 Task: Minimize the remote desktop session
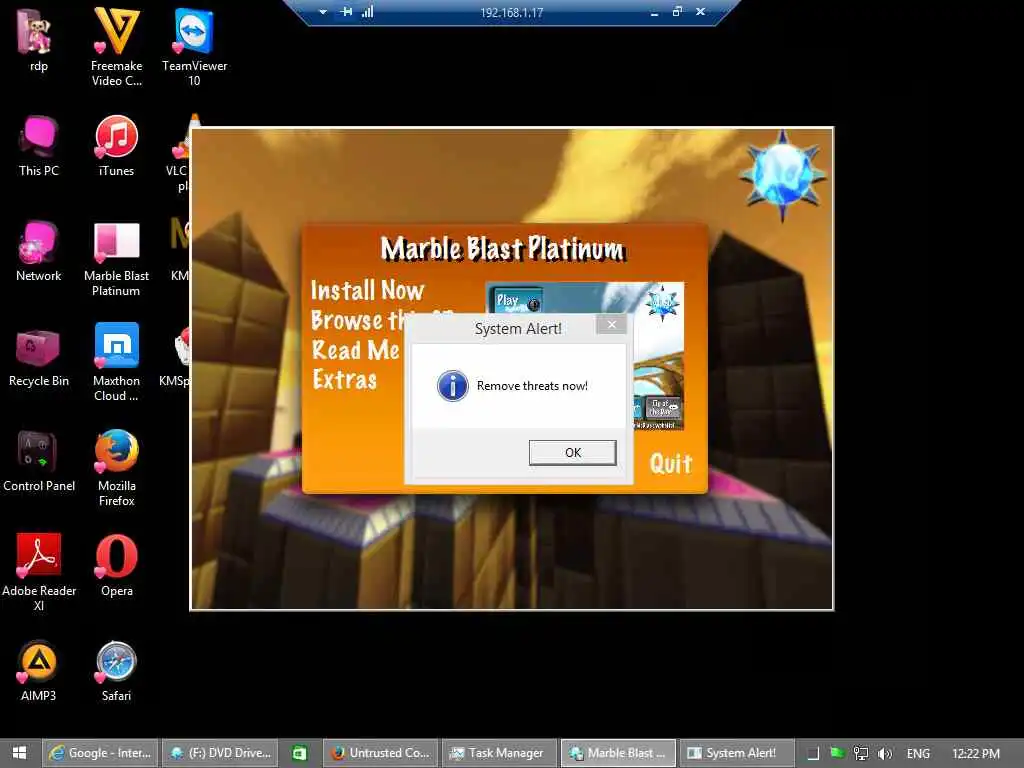(x=654, y=12)
